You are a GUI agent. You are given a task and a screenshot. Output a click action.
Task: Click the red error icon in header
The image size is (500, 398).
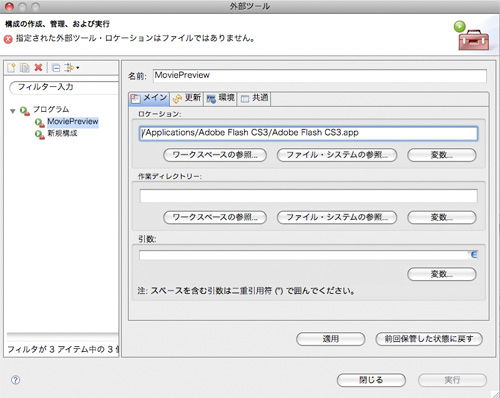coord(8,39)
